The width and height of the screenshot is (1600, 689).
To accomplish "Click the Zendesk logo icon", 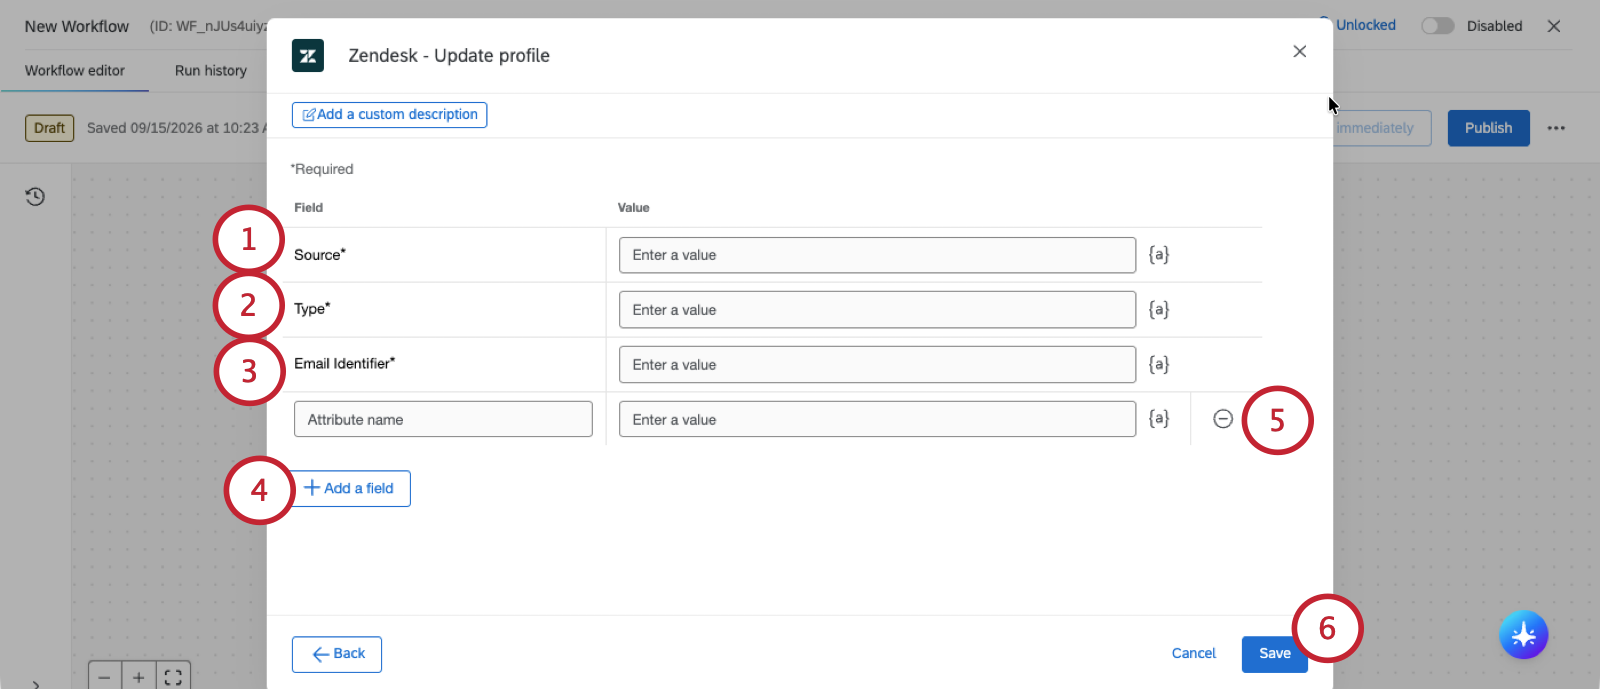I will 308,56.
